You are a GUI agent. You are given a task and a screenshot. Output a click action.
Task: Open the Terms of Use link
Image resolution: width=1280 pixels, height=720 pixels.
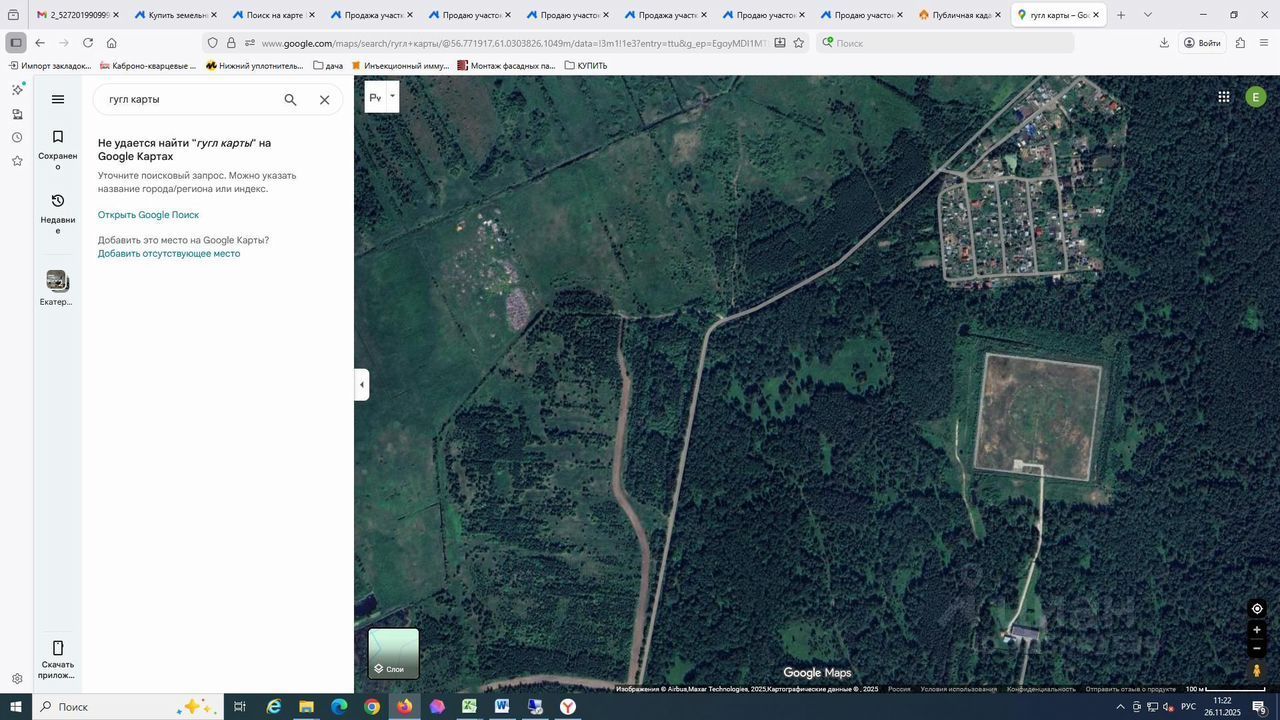click(958, 689)
